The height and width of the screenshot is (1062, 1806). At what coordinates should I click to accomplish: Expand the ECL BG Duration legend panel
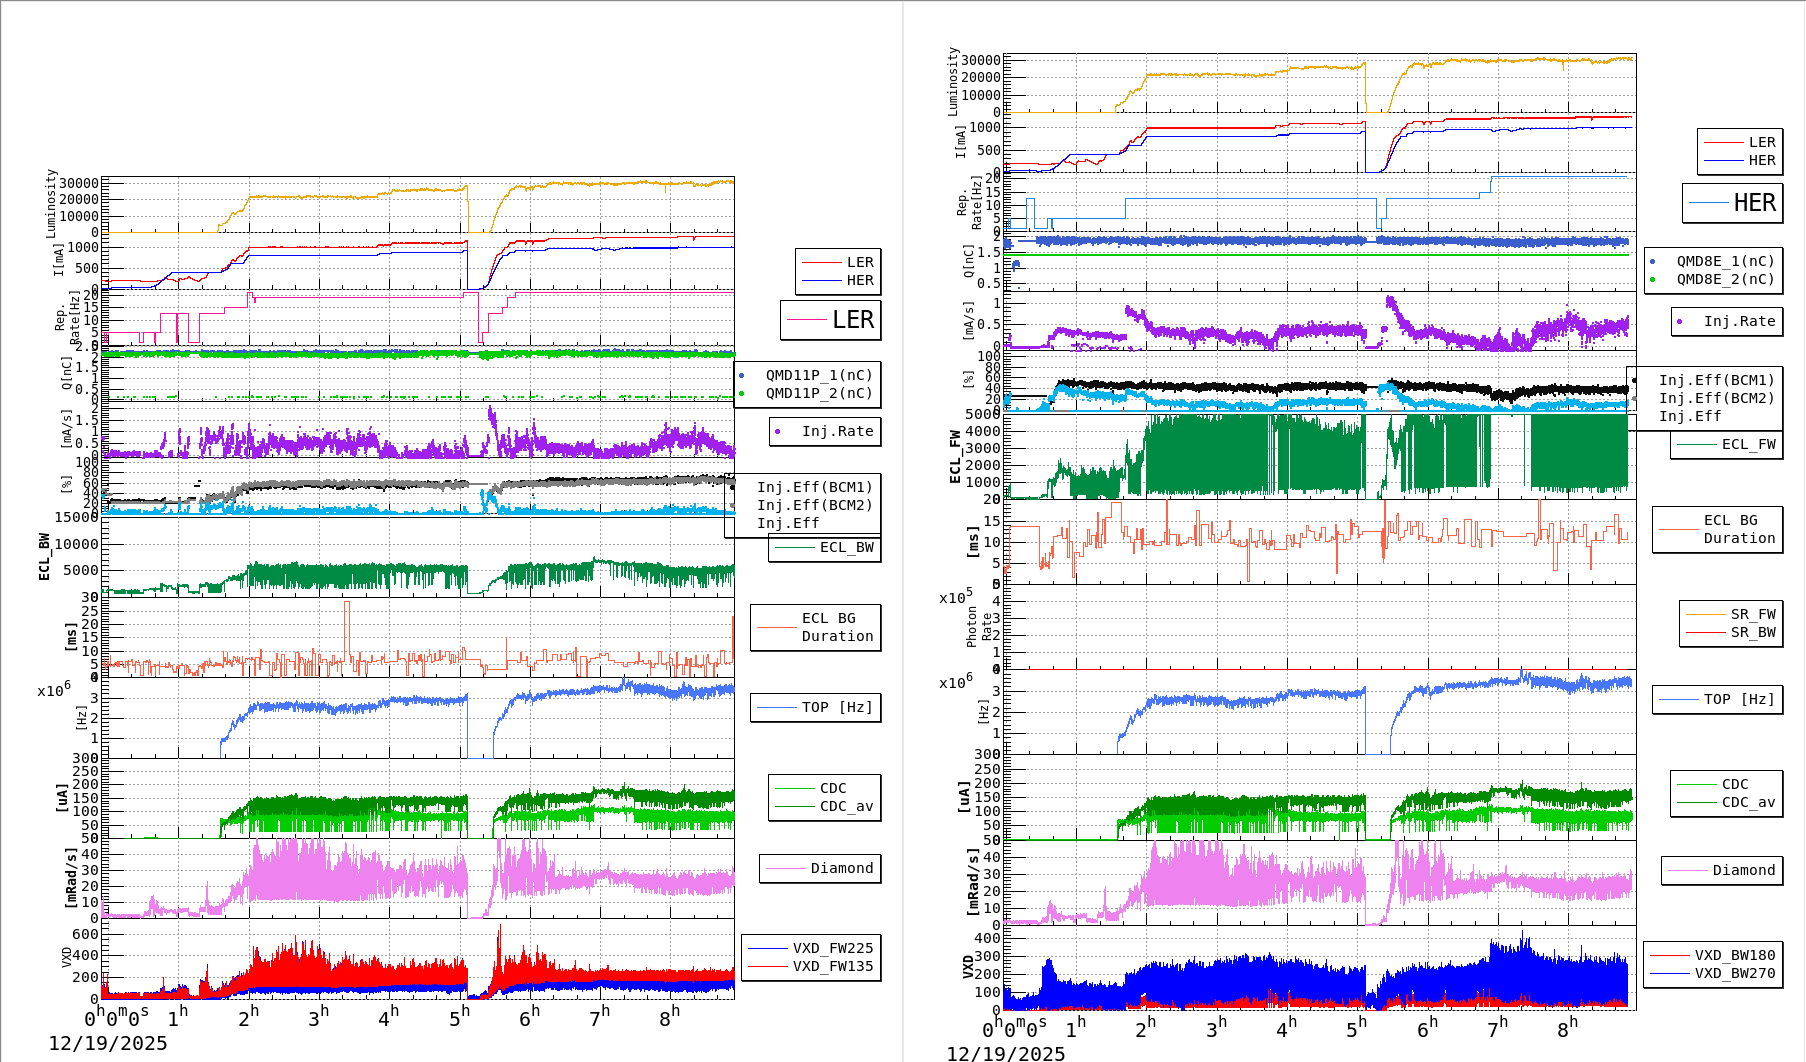[815, 627]
